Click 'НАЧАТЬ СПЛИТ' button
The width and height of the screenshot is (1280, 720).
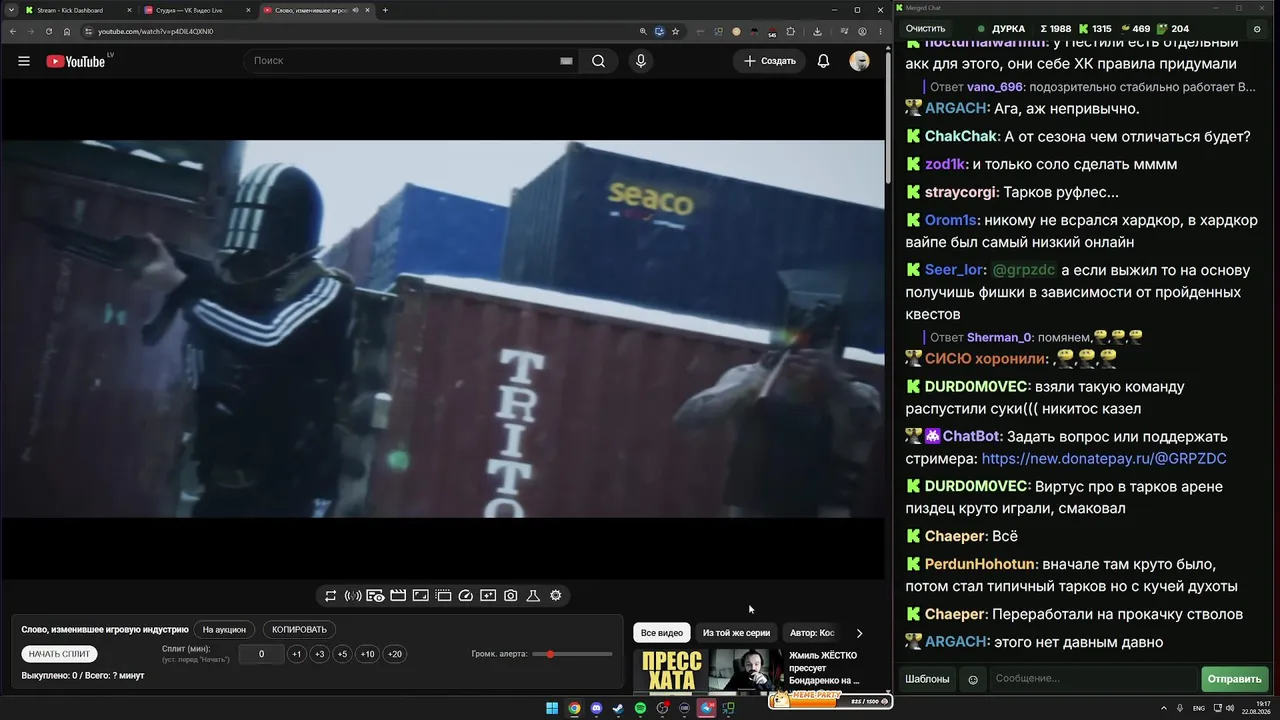click(59, 654)
